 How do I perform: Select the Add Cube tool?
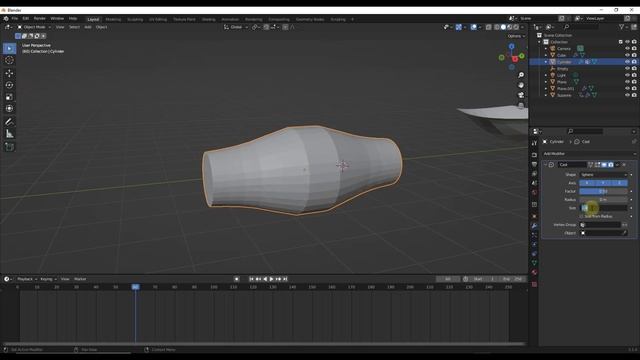(x=9, y=147)
